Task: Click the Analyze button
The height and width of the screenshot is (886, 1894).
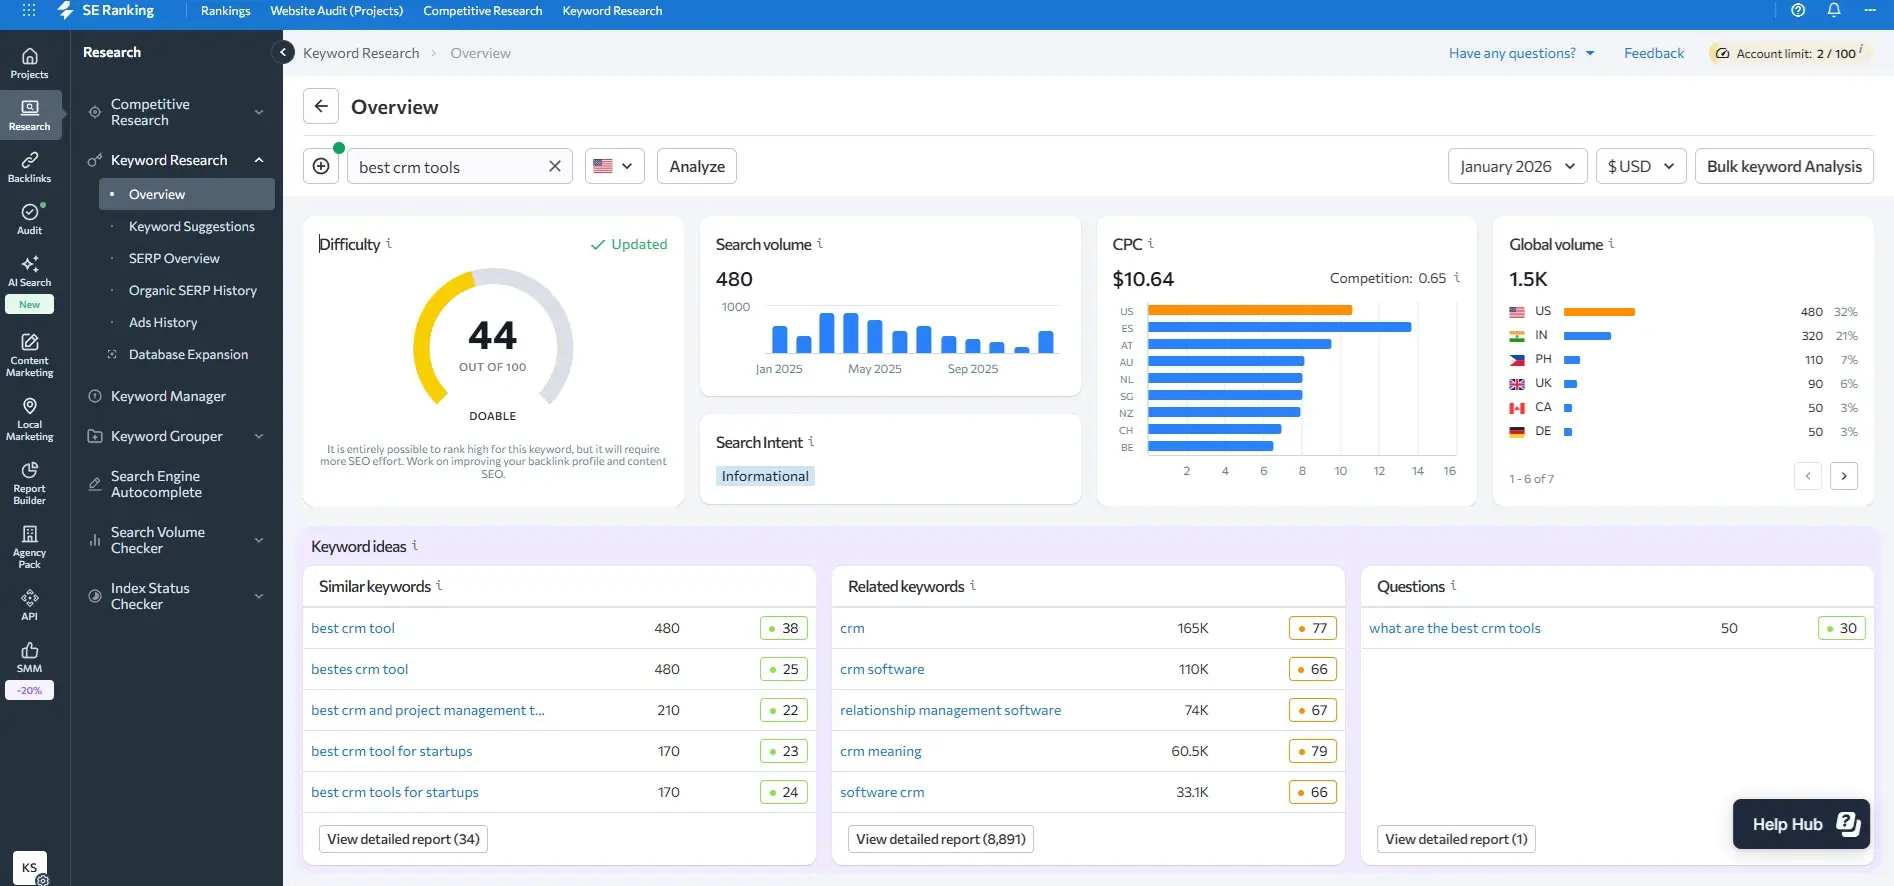Action: click(697, 167)
